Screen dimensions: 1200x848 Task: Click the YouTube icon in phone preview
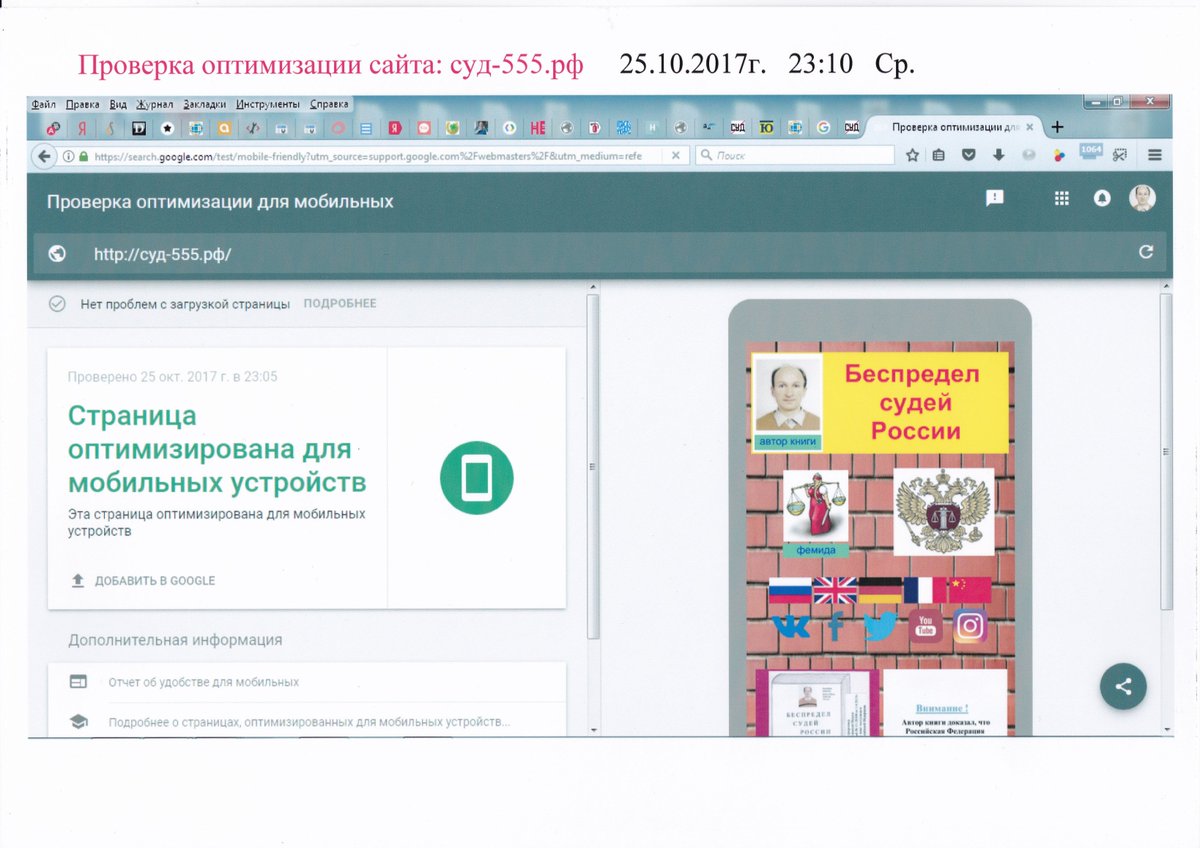tap(926, 627)
